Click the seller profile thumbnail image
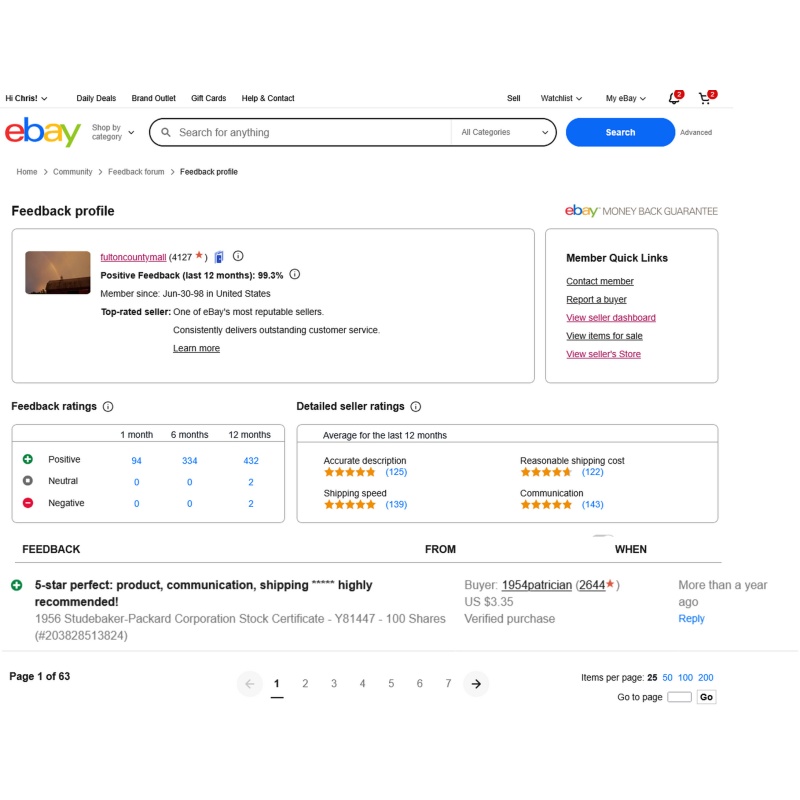Viewport: 800px width, 800px height. pyautogui.click(x=58, y=272)
